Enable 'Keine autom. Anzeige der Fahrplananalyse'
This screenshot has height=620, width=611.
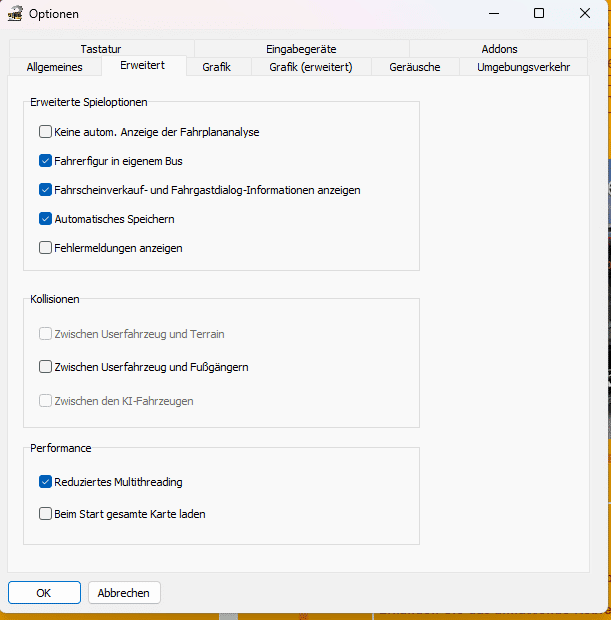(46, 131)
